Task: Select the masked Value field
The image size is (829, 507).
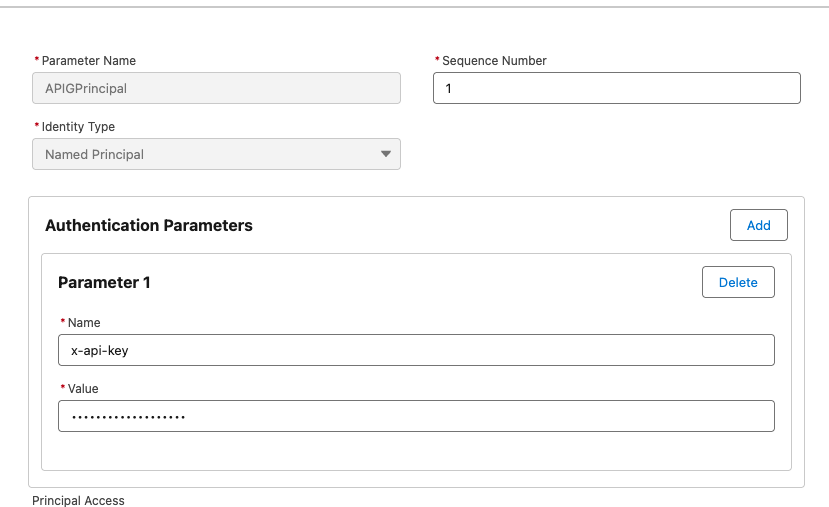Action: [416, 416]
